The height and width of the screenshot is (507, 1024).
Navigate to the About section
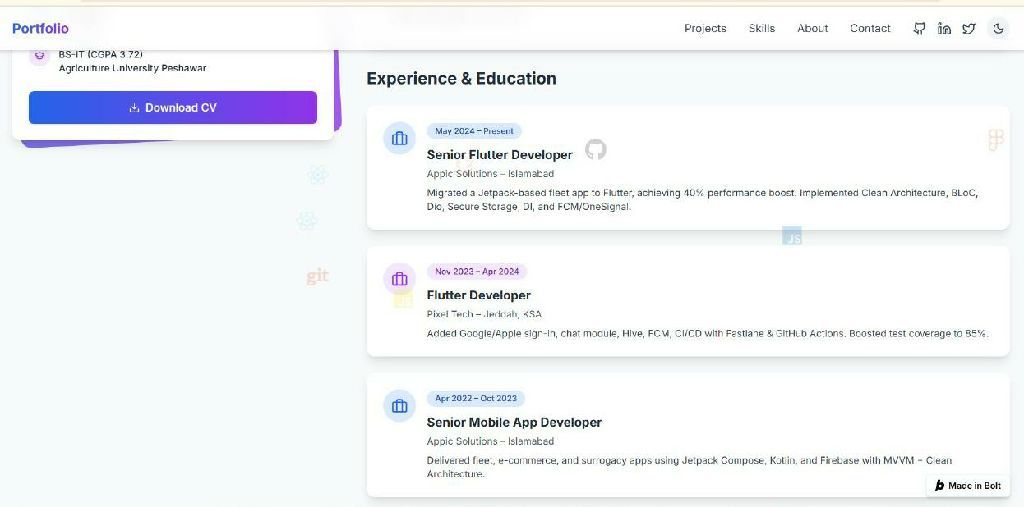[812, 28]
